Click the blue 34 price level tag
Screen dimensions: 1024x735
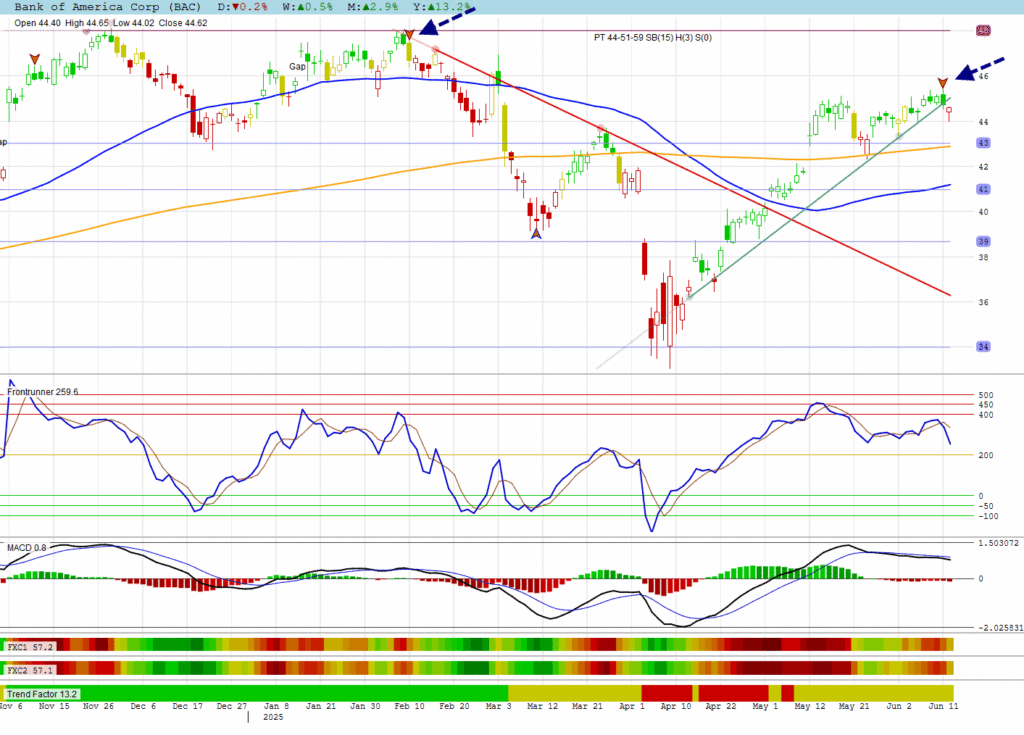point(983,347)
